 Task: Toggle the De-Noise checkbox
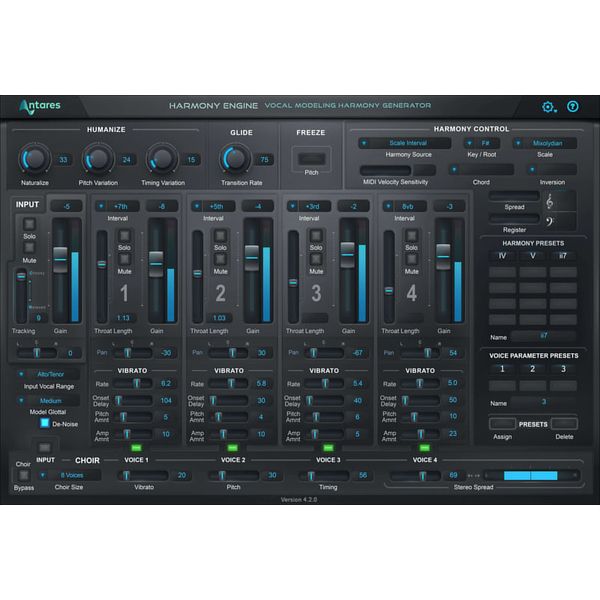[45, 422]
